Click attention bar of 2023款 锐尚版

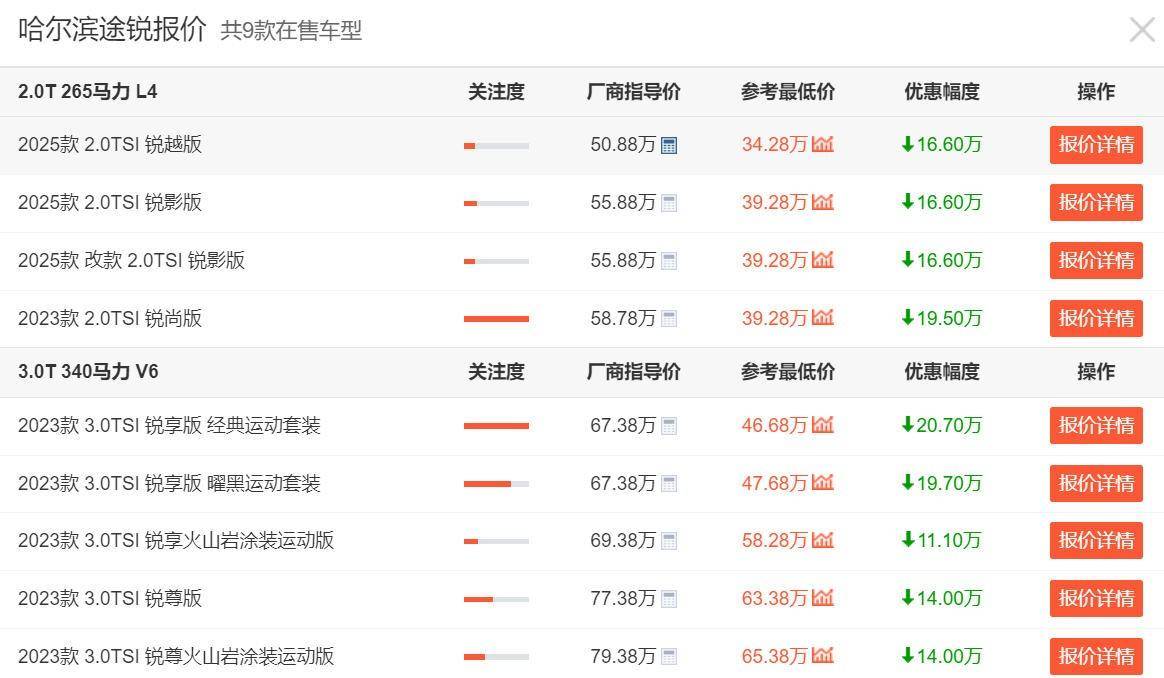click(x=496, y=319)
